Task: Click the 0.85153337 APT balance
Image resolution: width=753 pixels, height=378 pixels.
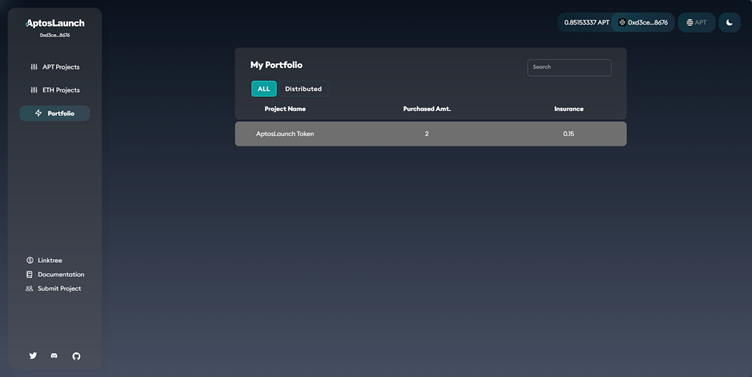Action: click(586, 23)
